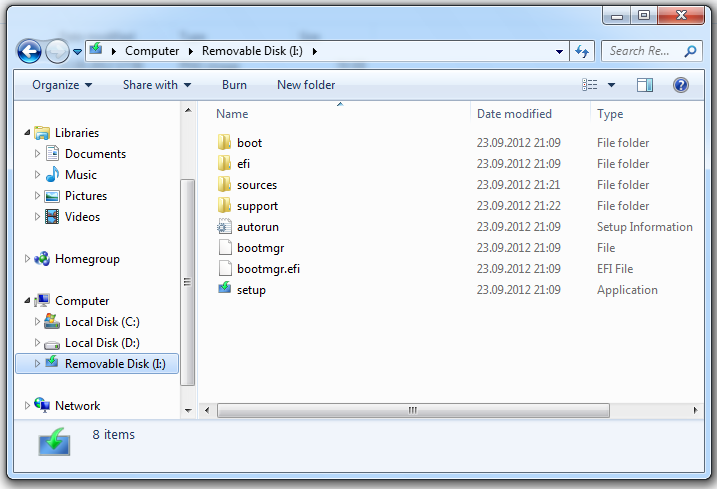This screenshot has height=489, width=717.
Task: Toggle the preview pane
Action: coord(645,85)
